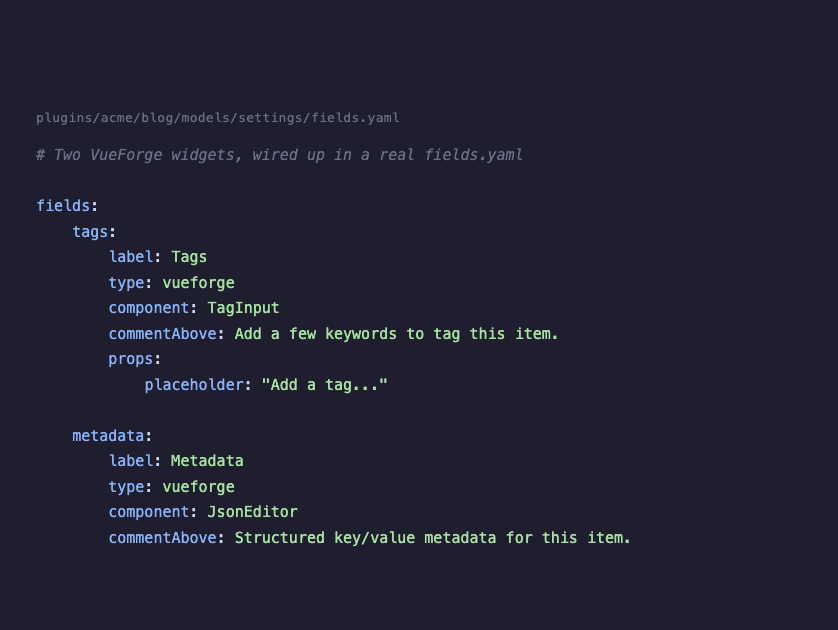The width and height of the screenshot is (838, 630).
Task: Click the component key under tags
Action: click(149, 308)
